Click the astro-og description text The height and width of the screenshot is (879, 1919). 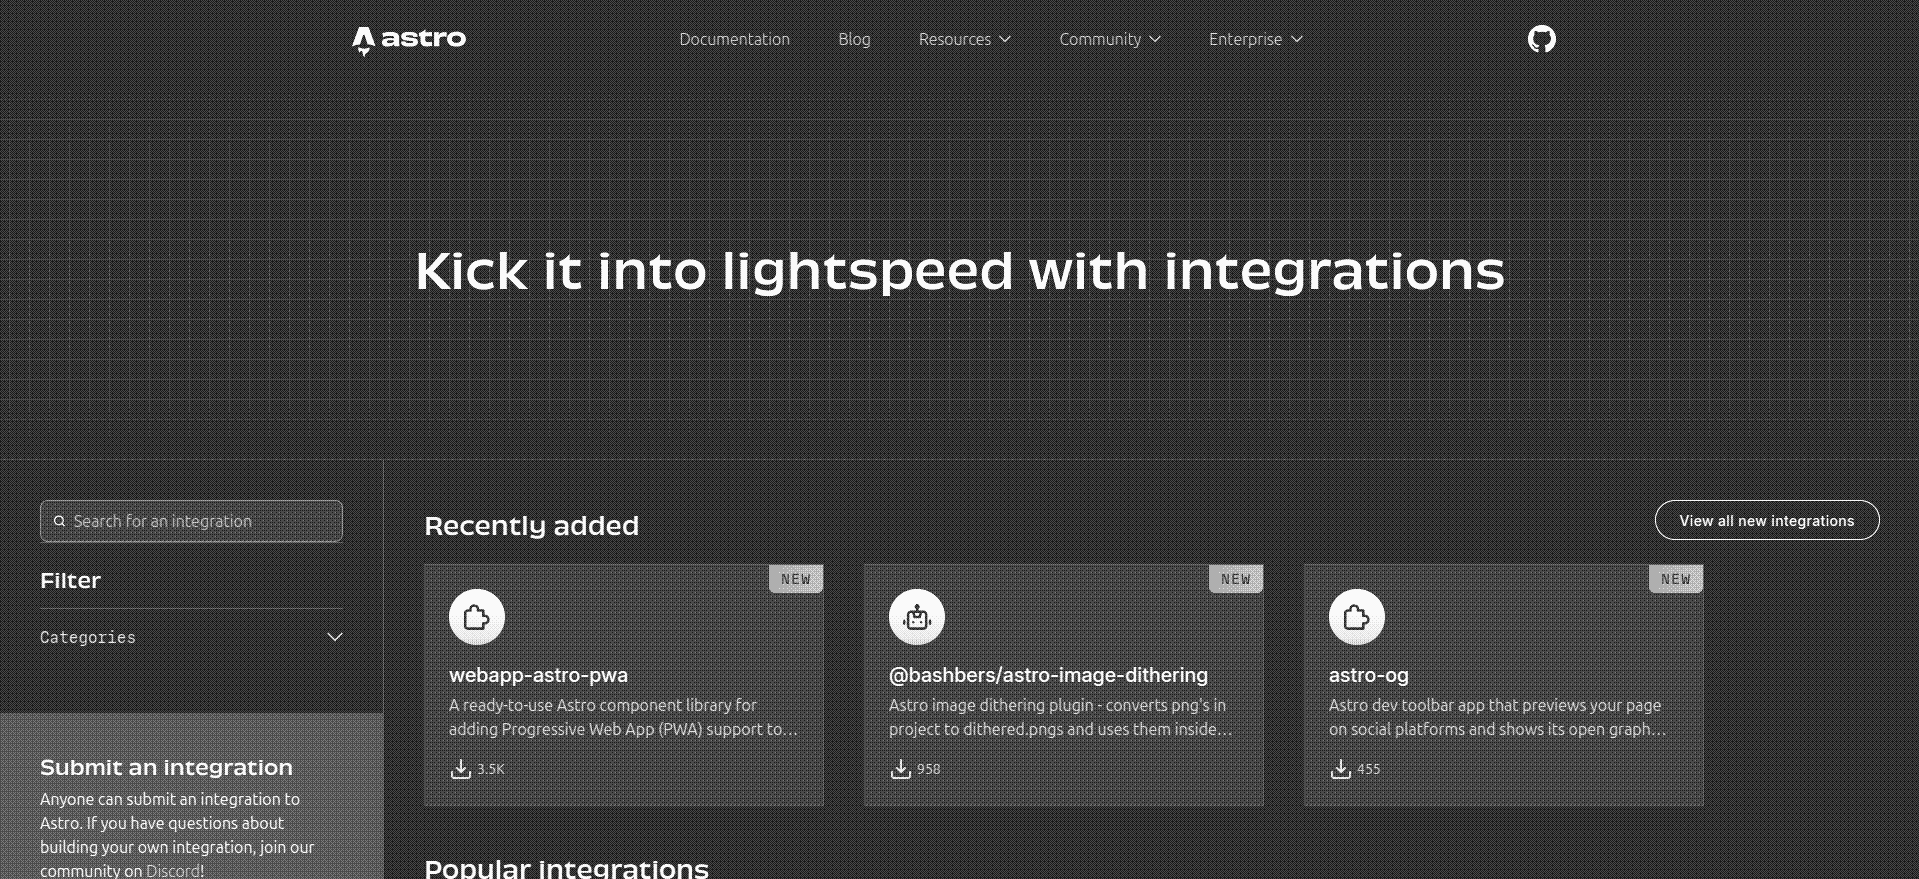click(x=1498, y=717)
